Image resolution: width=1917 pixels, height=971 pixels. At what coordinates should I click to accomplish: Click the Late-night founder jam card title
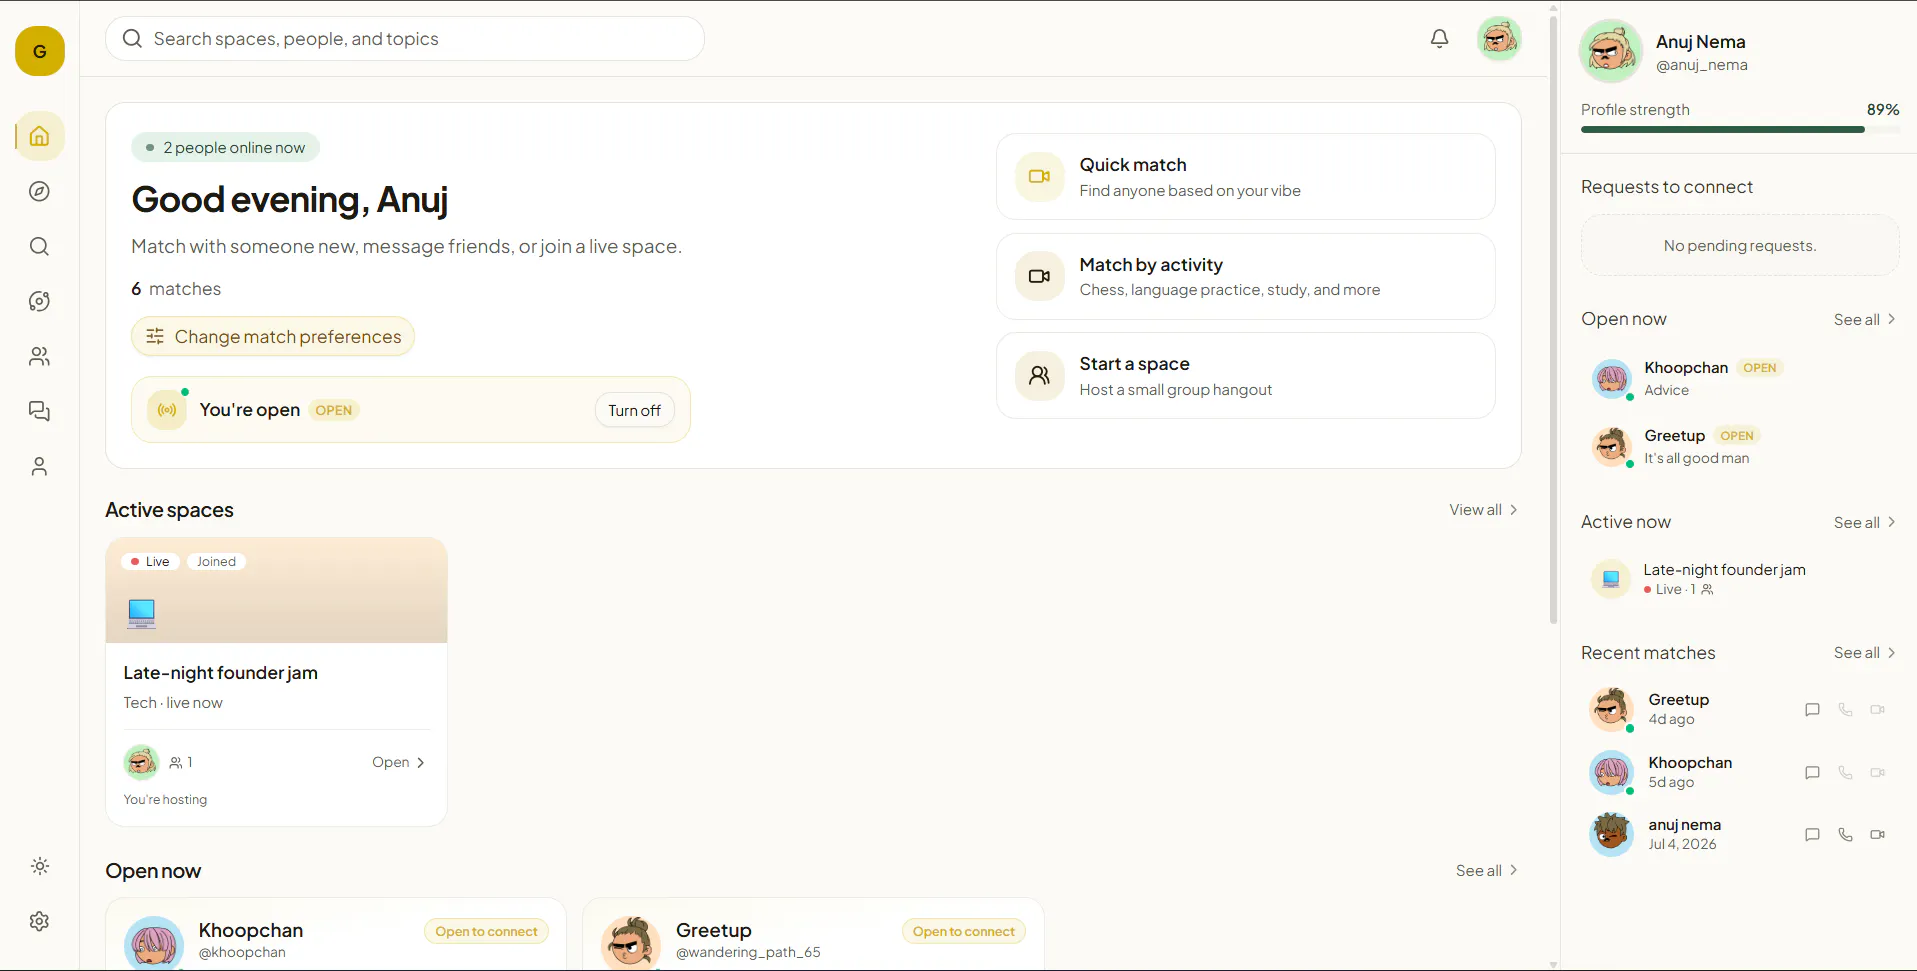(221, 673)
